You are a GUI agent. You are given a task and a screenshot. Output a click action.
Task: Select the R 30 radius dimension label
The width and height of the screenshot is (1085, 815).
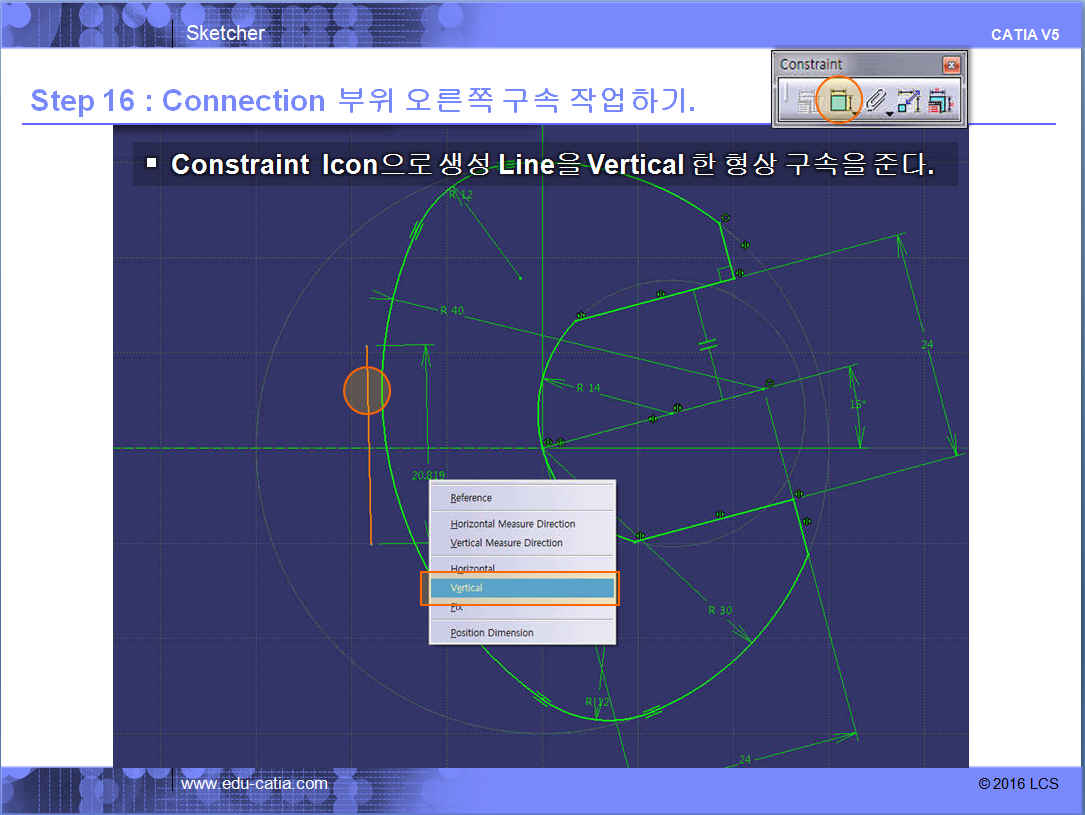click(720, 610)
